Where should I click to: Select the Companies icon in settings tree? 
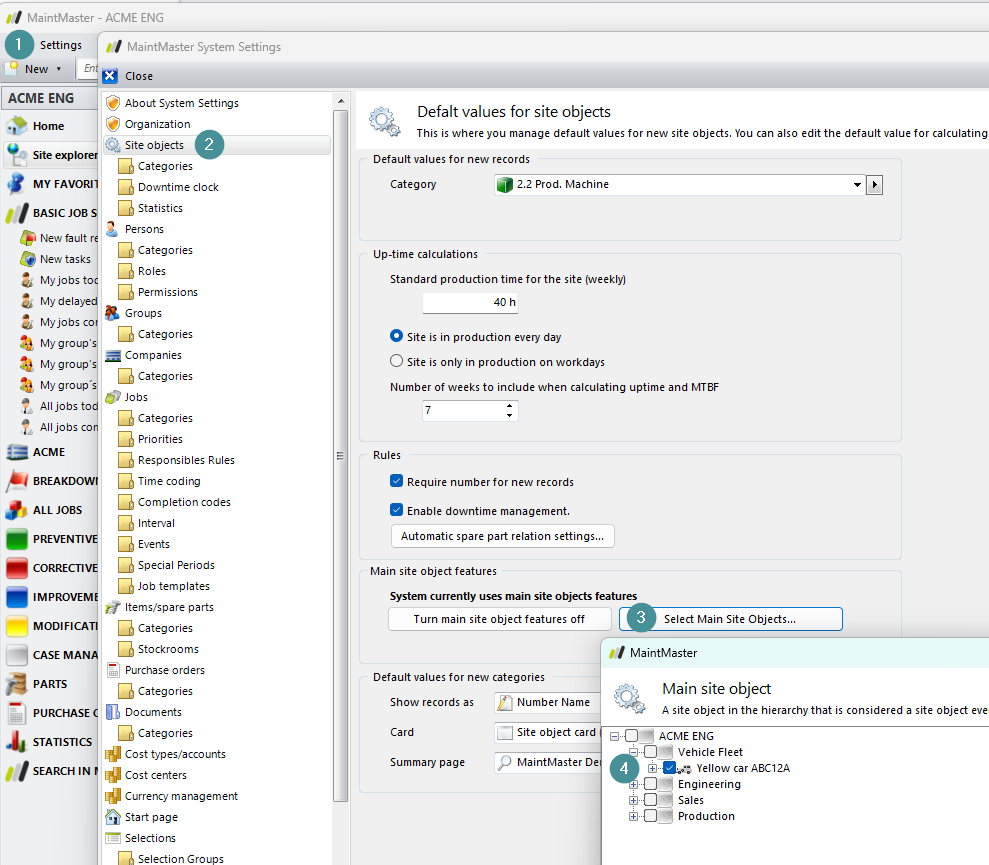[113, 355]
